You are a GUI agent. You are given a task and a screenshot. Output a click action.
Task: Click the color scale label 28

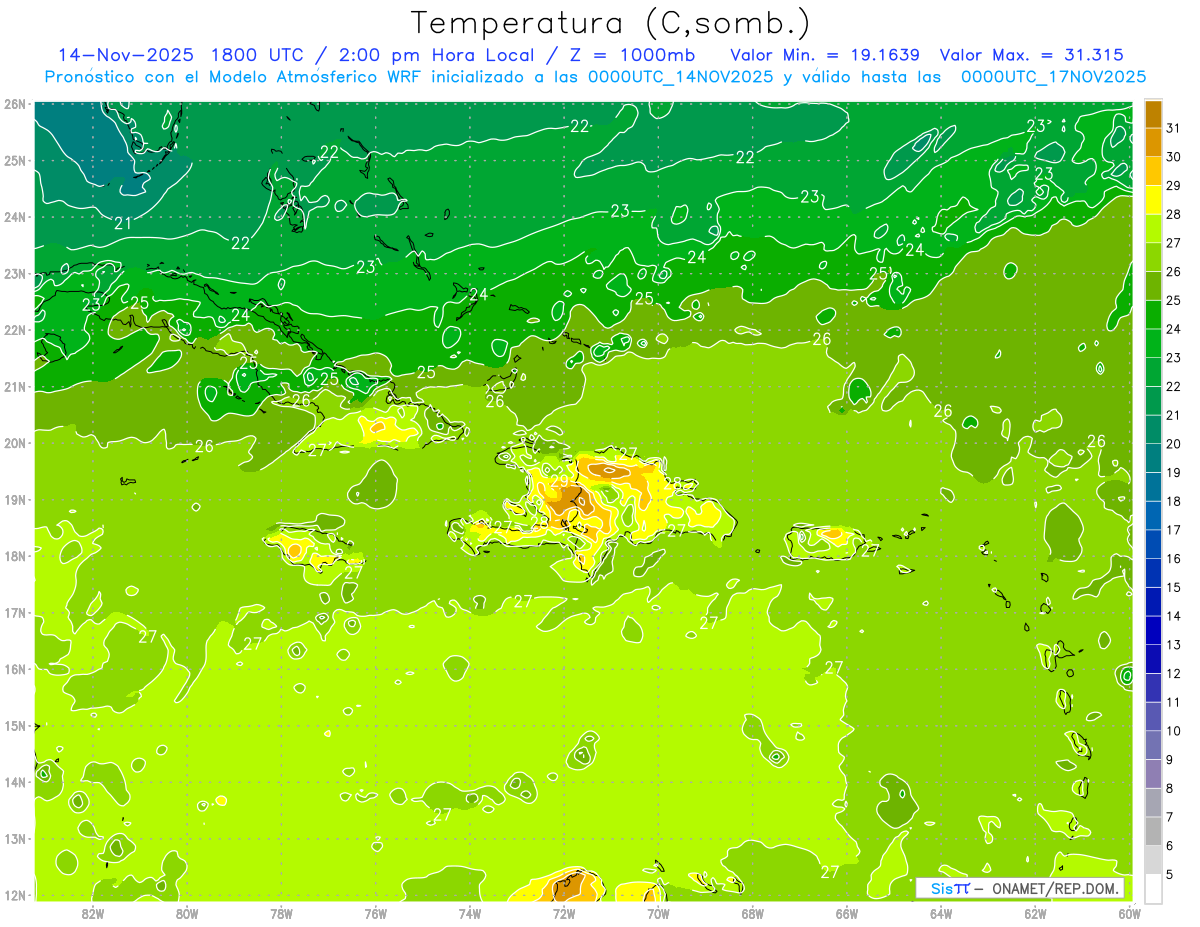(1174, 214)
